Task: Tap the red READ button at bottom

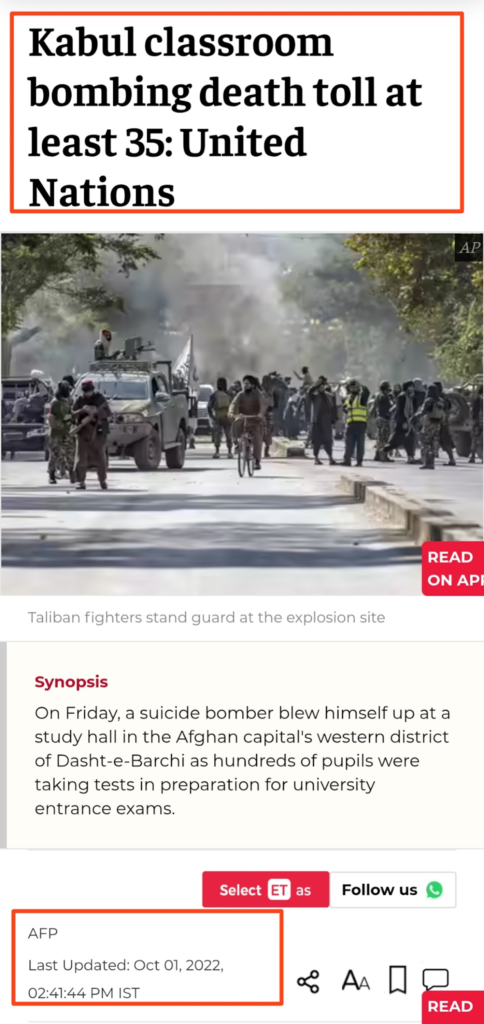Action: (x=453, y=1007)
